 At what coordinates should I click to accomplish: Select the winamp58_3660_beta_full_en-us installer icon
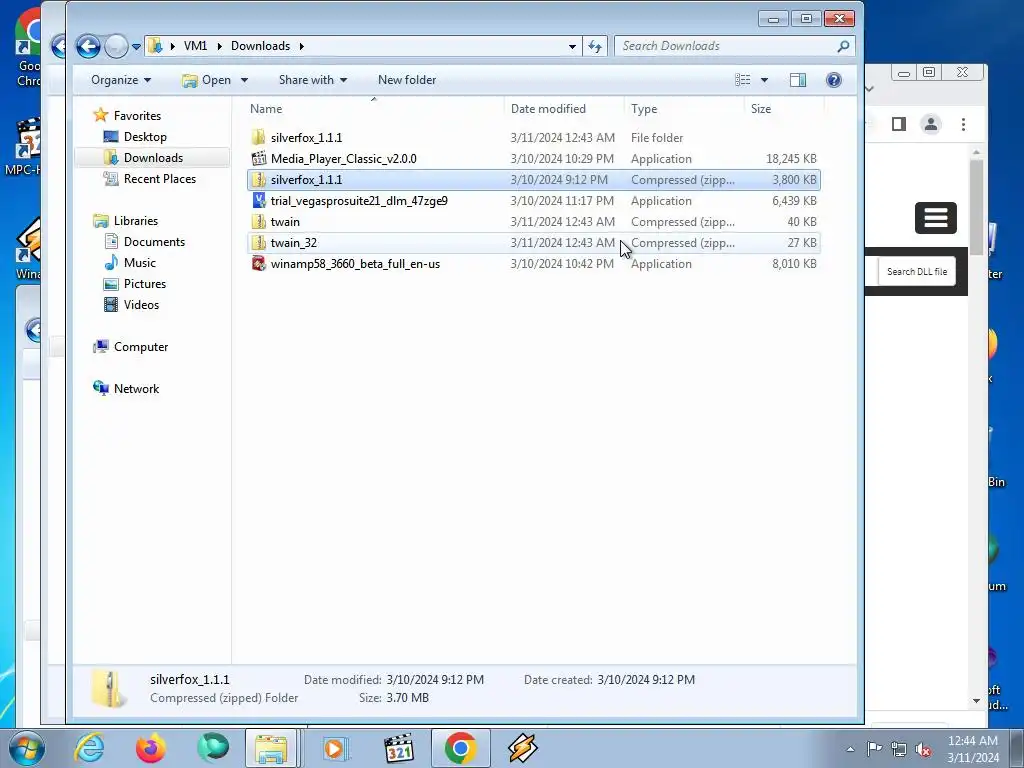point(259,263)
